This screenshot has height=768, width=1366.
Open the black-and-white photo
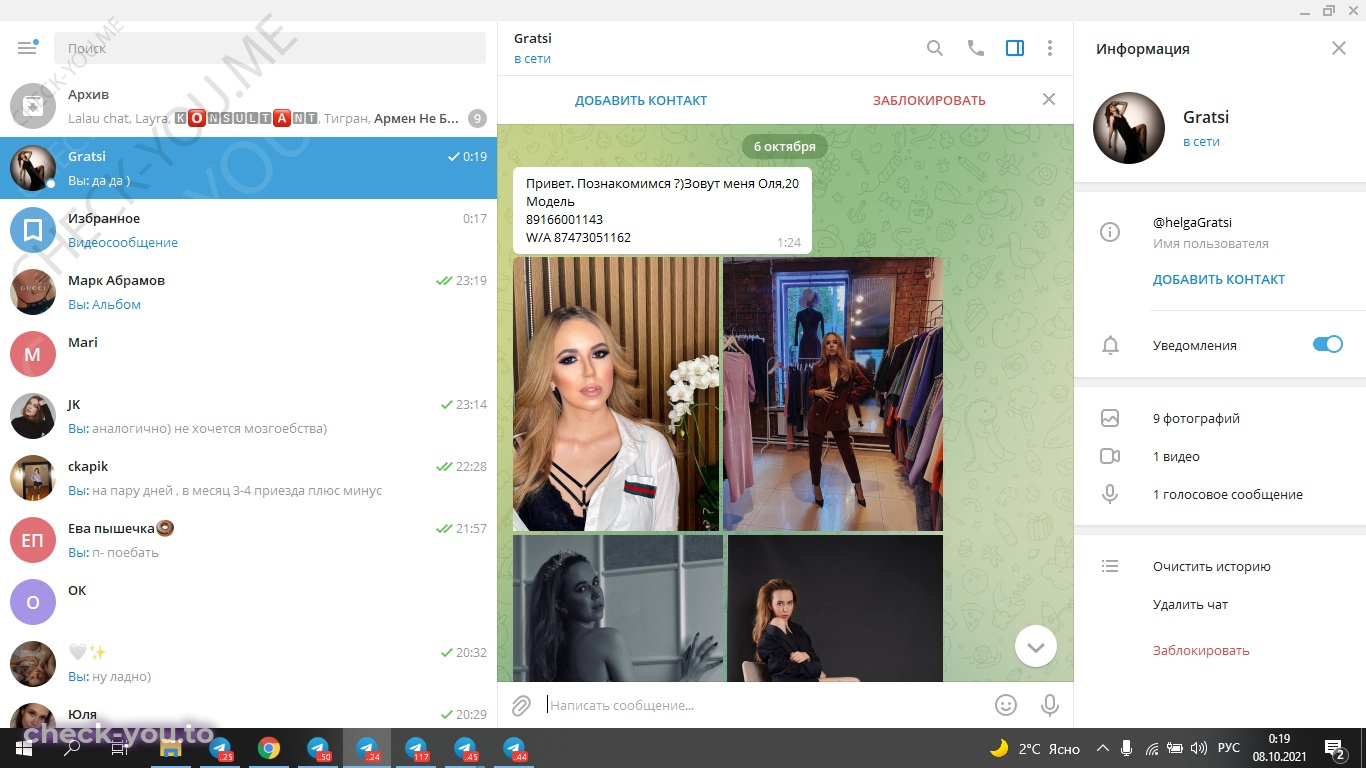click(618, 608)
